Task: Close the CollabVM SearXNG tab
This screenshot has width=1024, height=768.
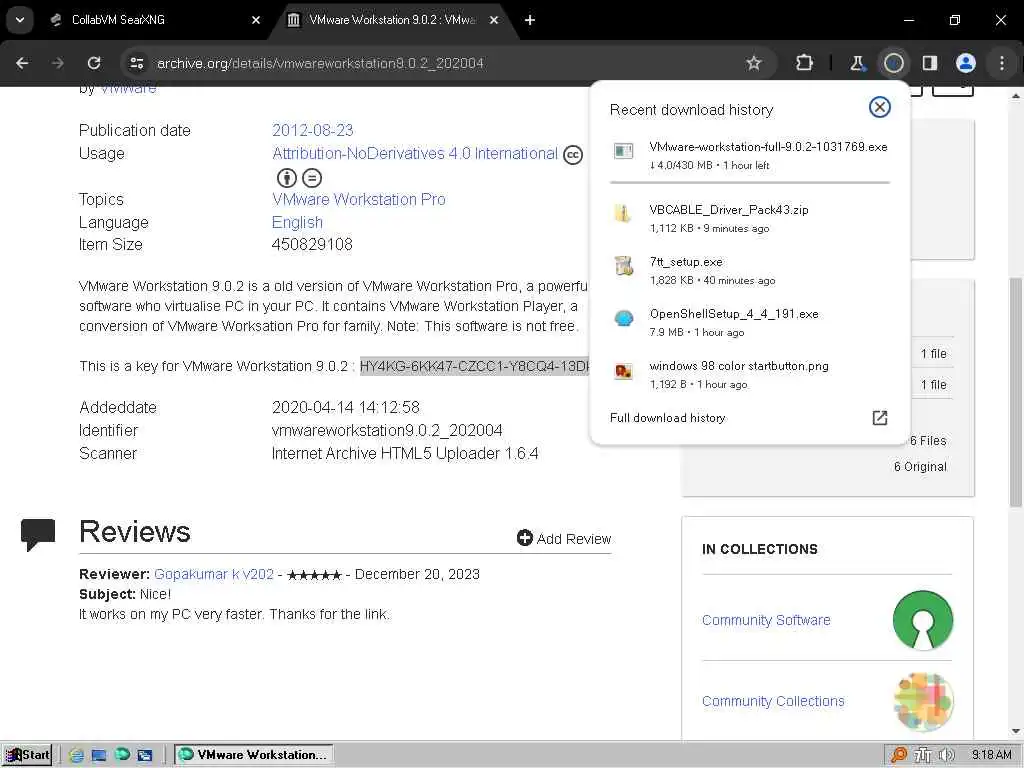Action: tap(256, 20)
